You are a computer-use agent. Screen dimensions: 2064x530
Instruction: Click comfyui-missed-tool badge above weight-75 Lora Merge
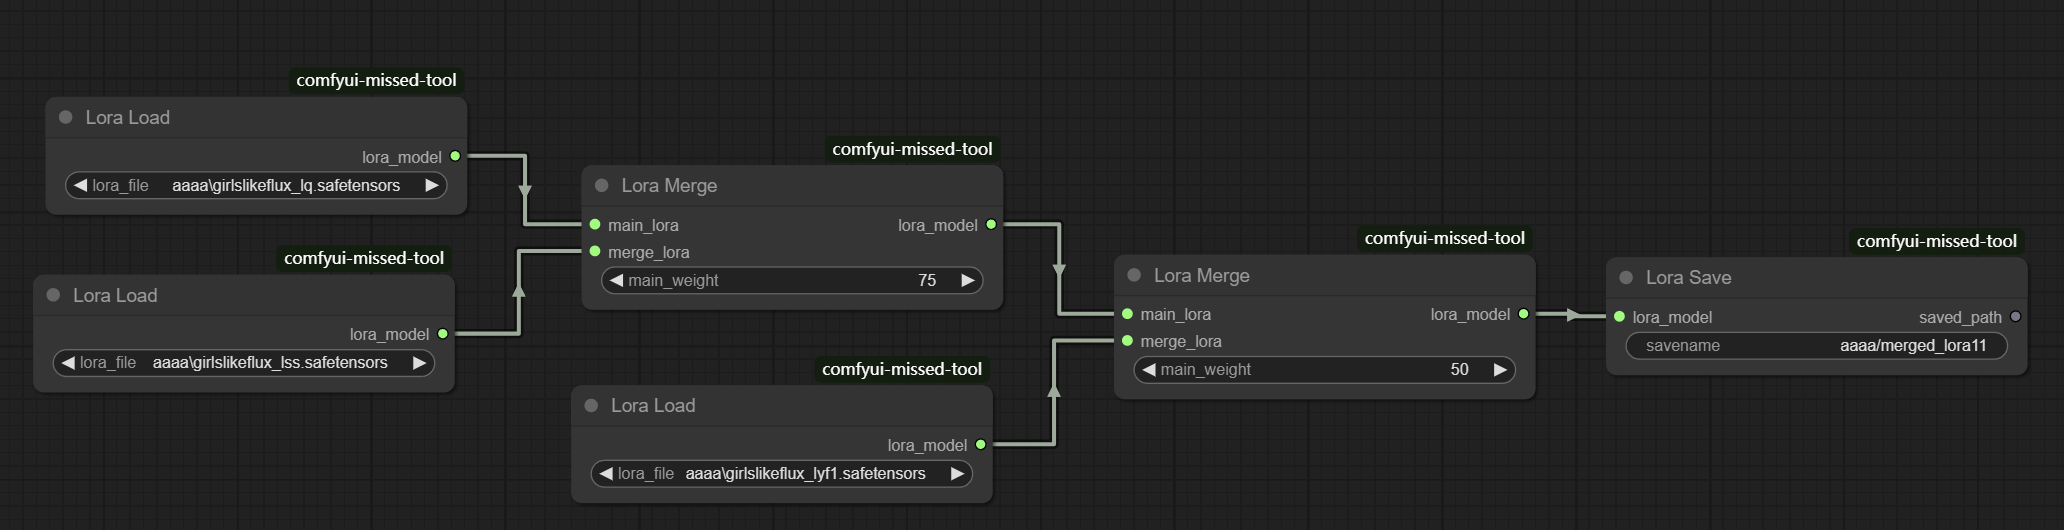912,149
